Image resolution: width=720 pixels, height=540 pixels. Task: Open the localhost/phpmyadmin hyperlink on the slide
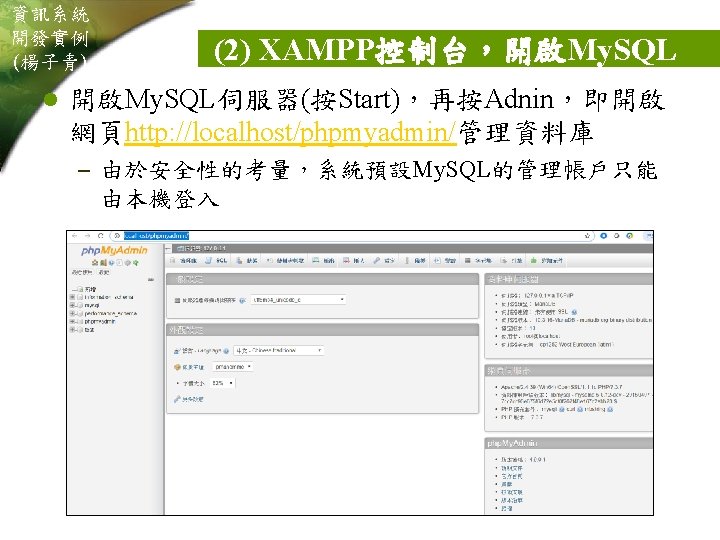click(290, 132)
